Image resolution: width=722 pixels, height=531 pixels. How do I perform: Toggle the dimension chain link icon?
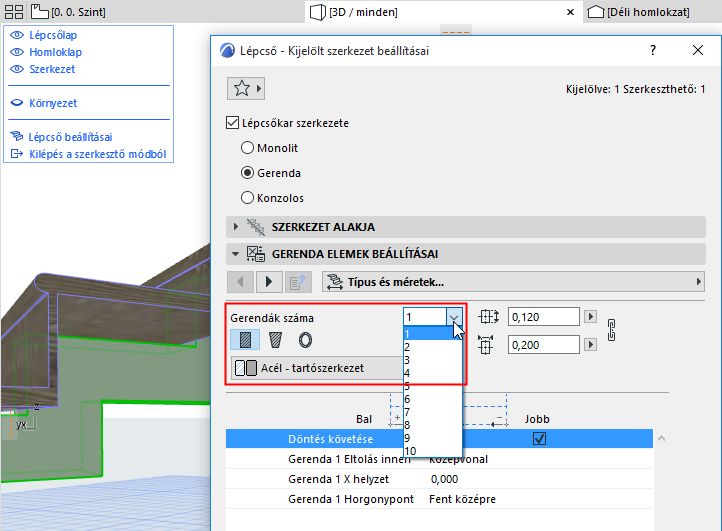coord(611,330)
